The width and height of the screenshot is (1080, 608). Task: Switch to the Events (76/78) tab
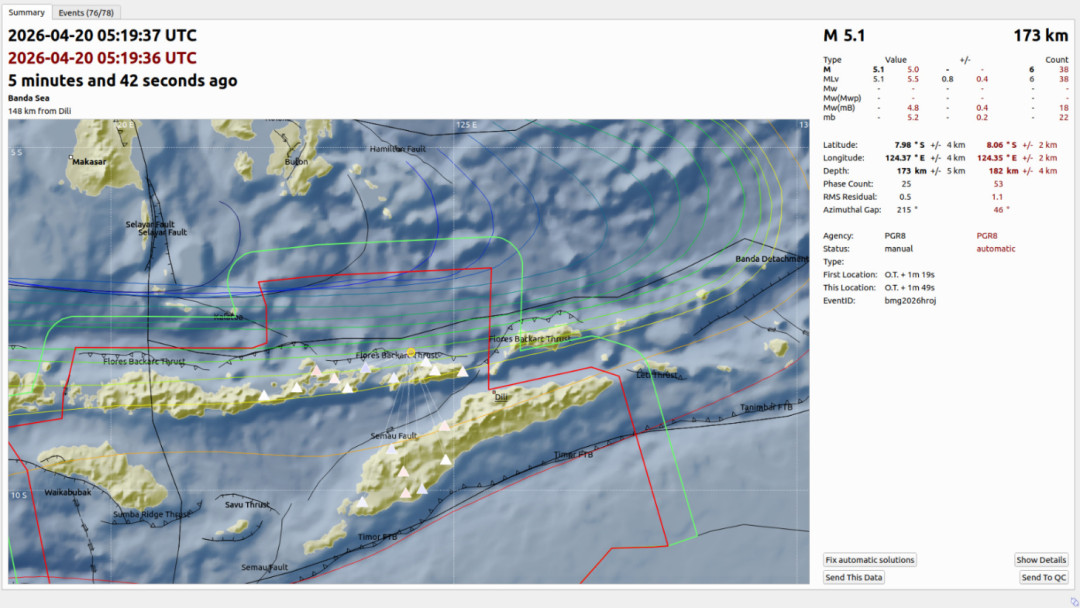[85, 13]
